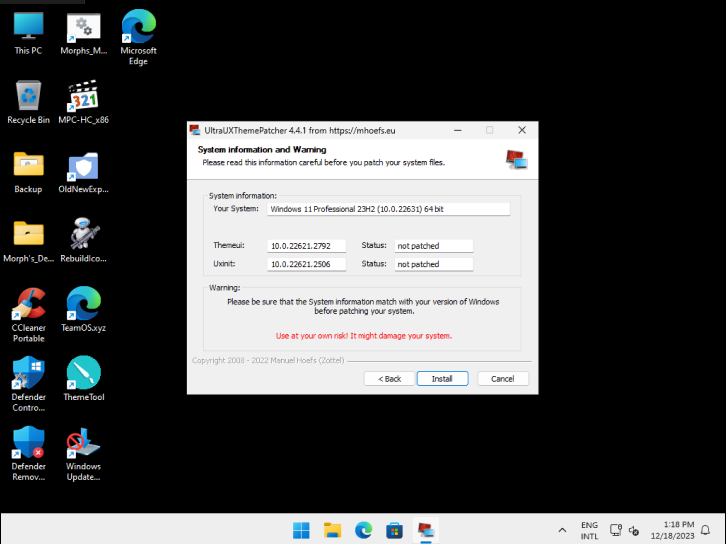Image resolution: width=726 pixels, height=544 pixels.
Task: Click the installer title bar icon
Action: tap(195, 131)
